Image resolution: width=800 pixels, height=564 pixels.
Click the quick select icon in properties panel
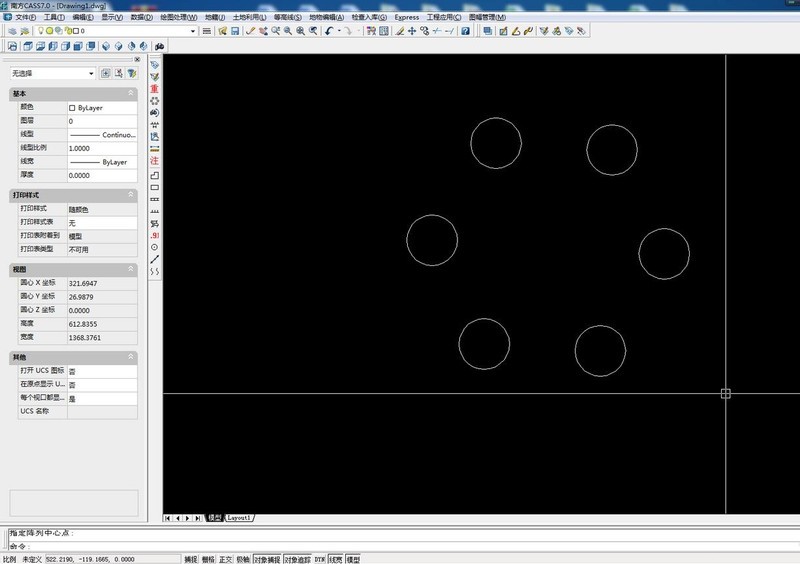coord(132,73)
